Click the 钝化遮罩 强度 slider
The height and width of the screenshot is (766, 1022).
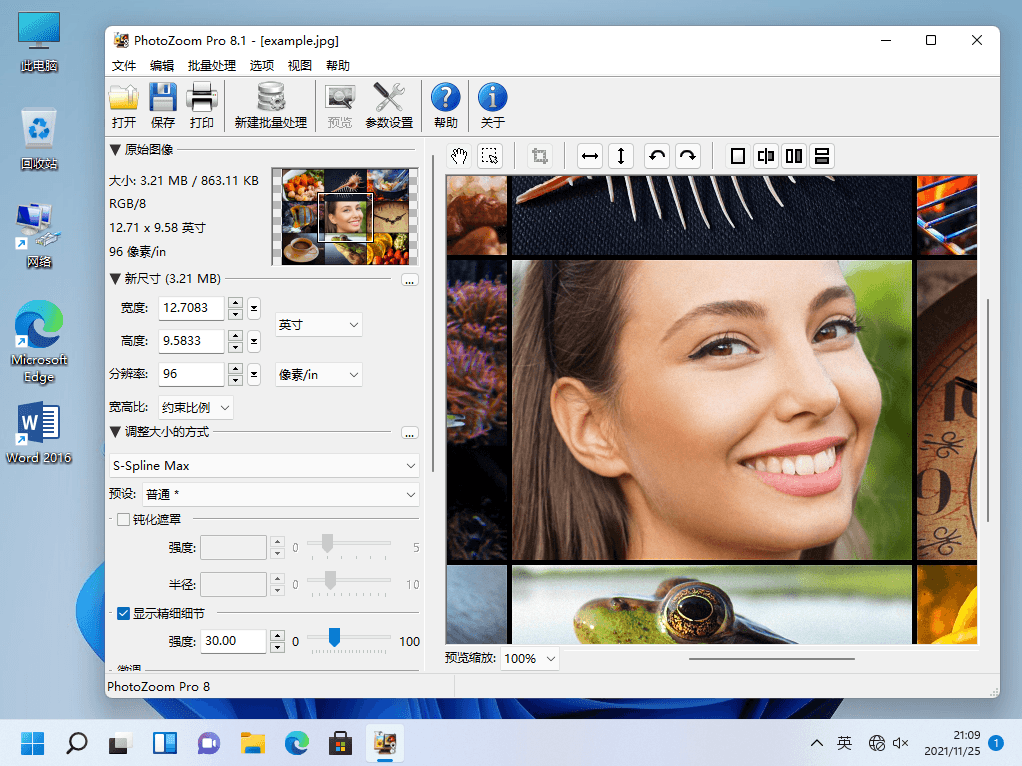pos(349,543)
